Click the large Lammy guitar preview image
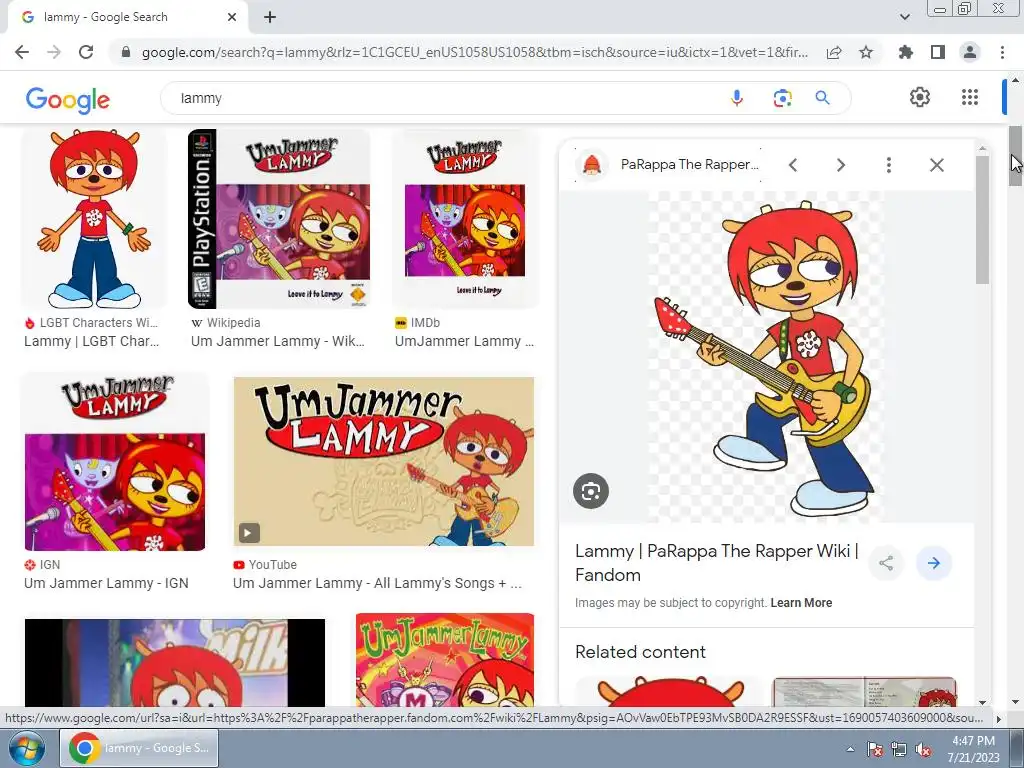This screenshot has width=1024, height=768. [766, 356]
